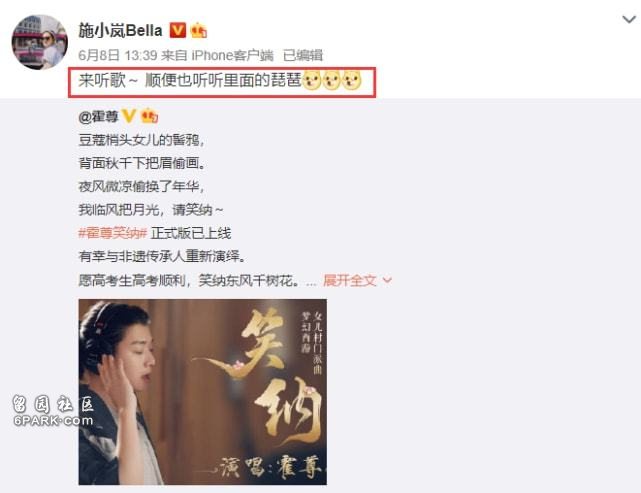The image size is (641, 493).
Task: Click the 已编辑 edited label
Action: click(303, 55)
